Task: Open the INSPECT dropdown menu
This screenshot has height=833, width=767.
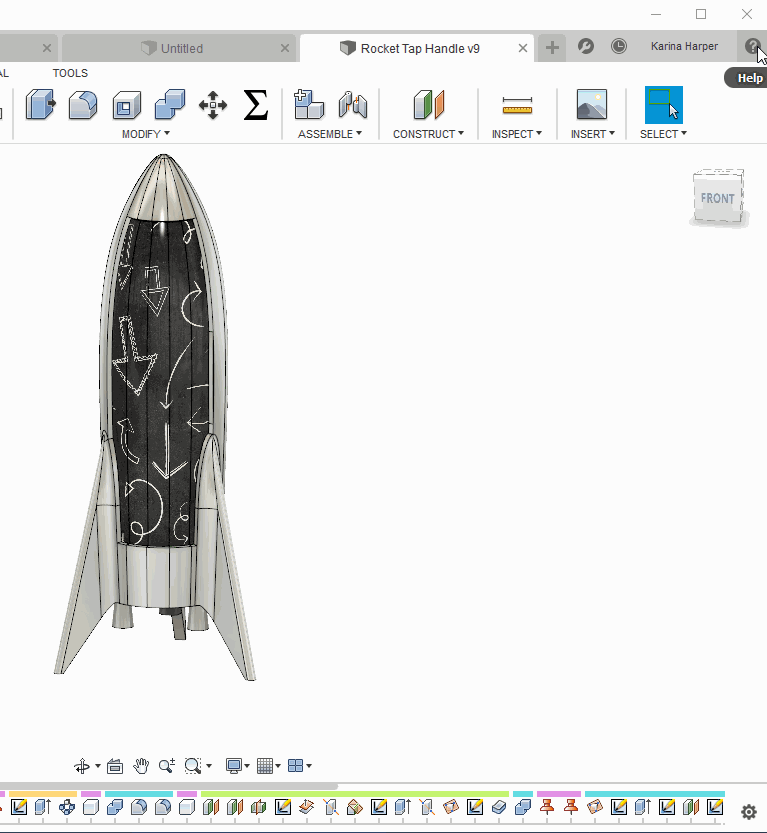Action: point(516,134)
